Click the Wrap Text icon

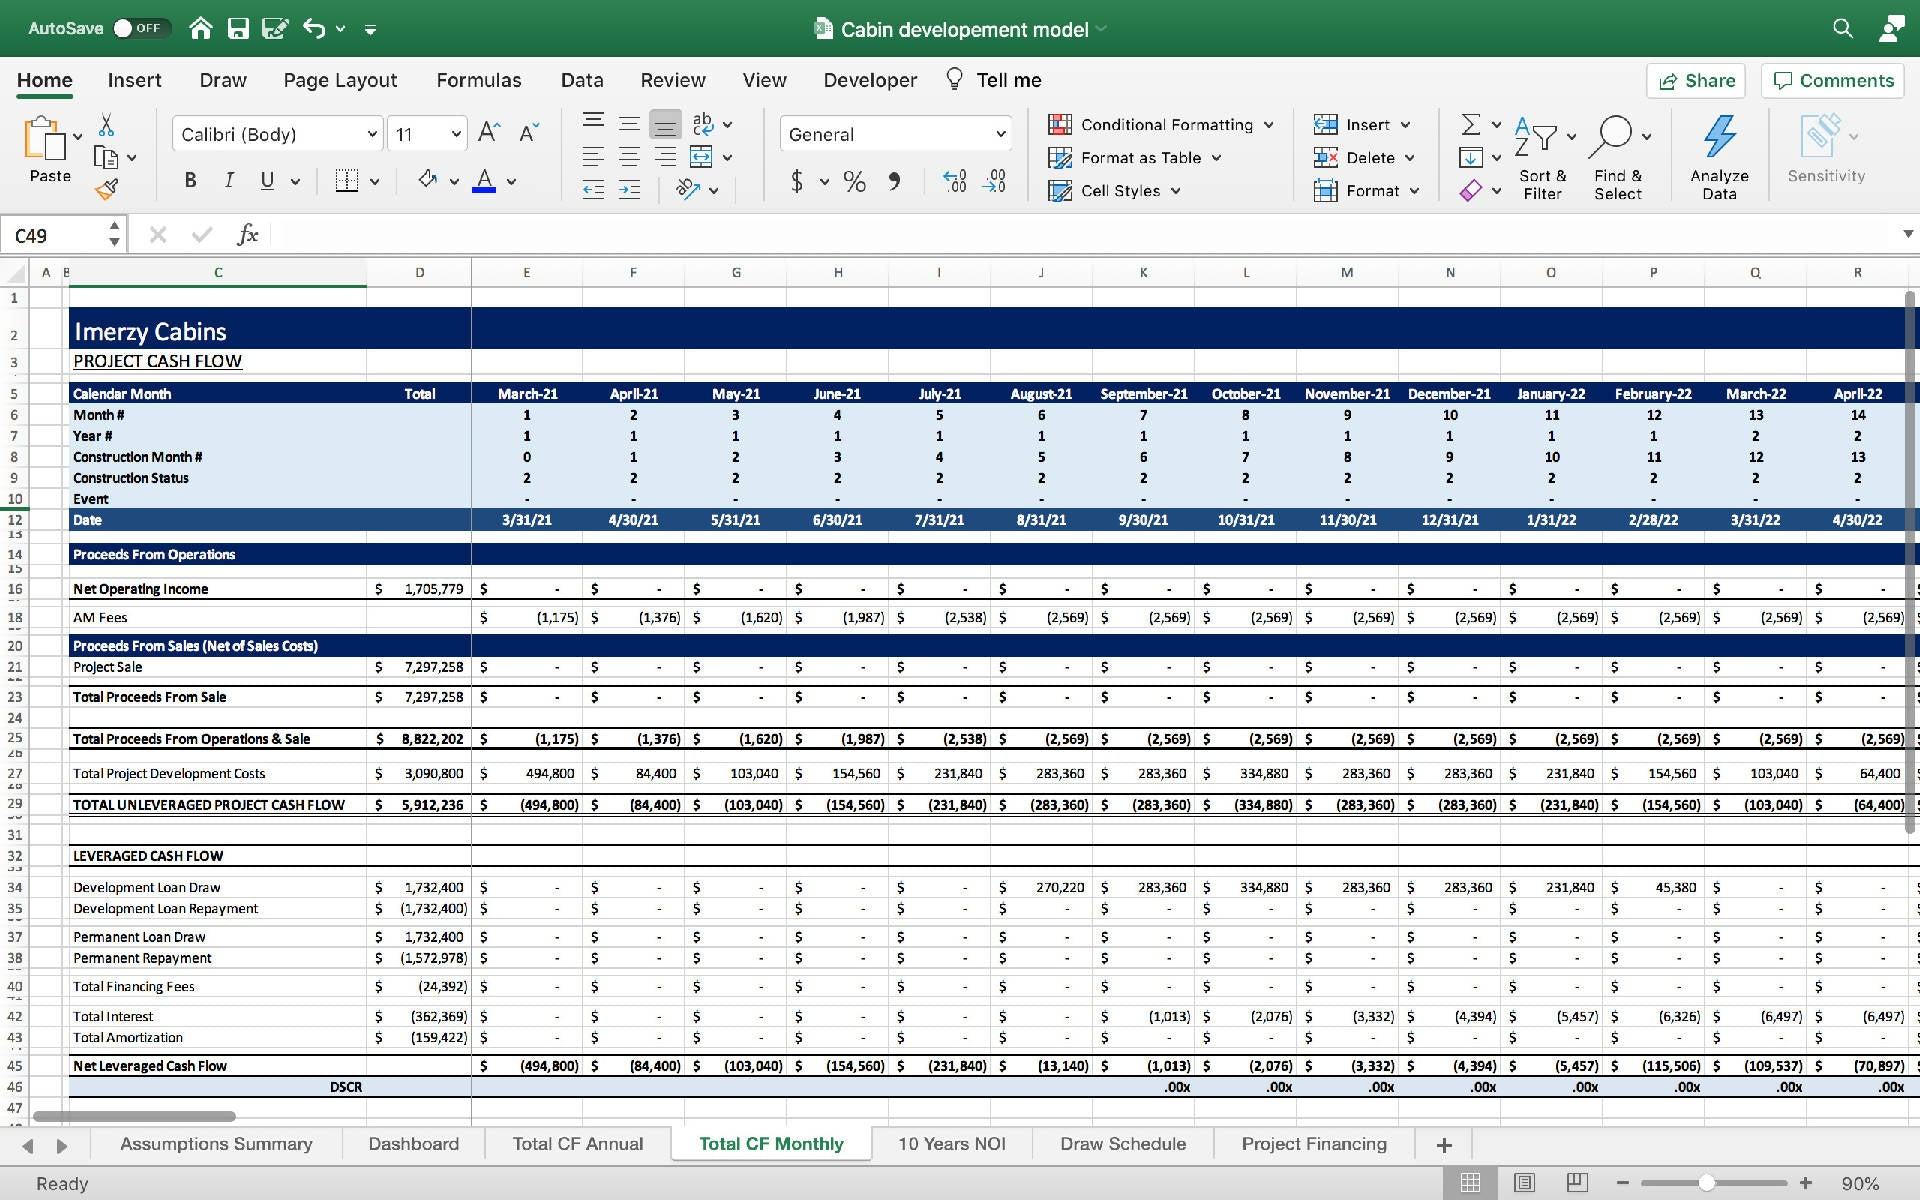(703, 124)
